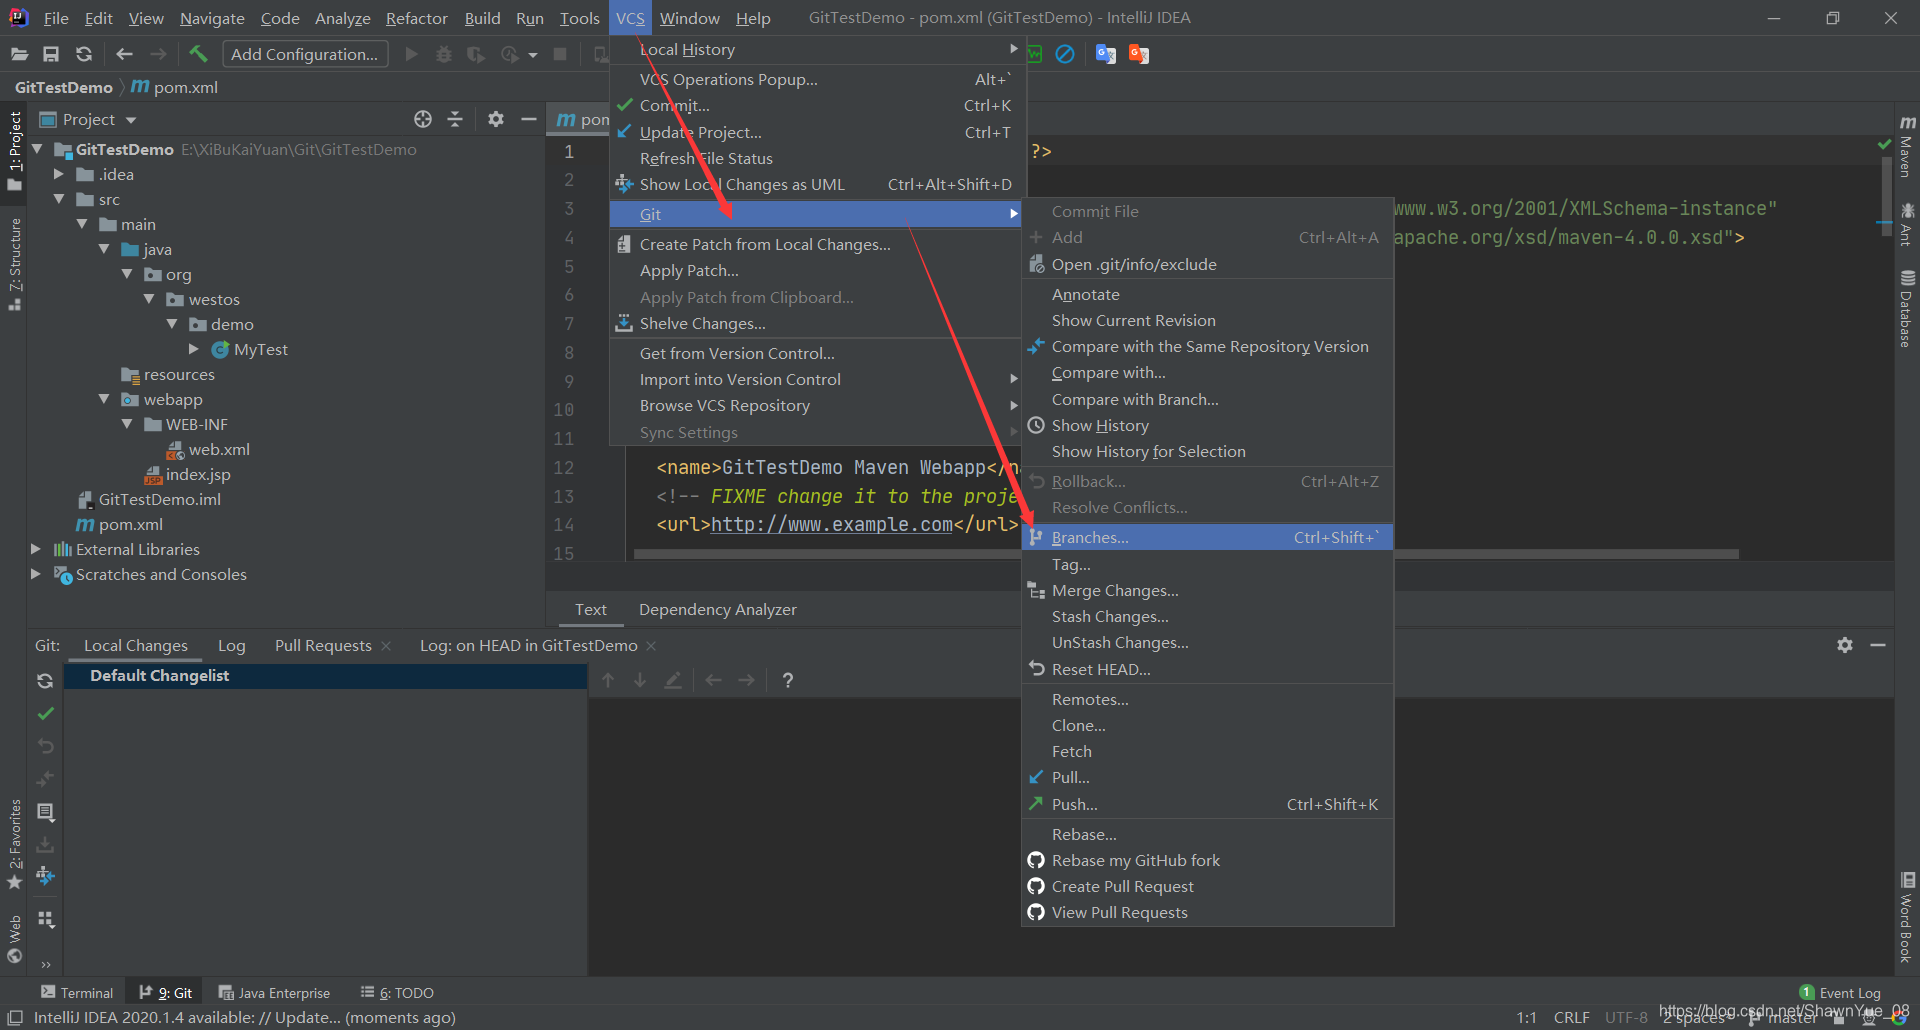
Task: Close Log on HEAD tab
Action: coord(651,646)
